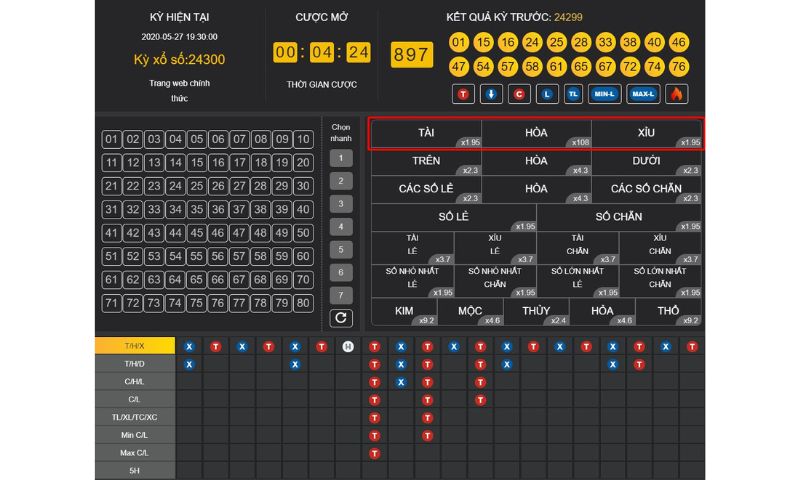800x480 pixels.
Task: Bet on TÀI x1.95
Action: (426, 134)
